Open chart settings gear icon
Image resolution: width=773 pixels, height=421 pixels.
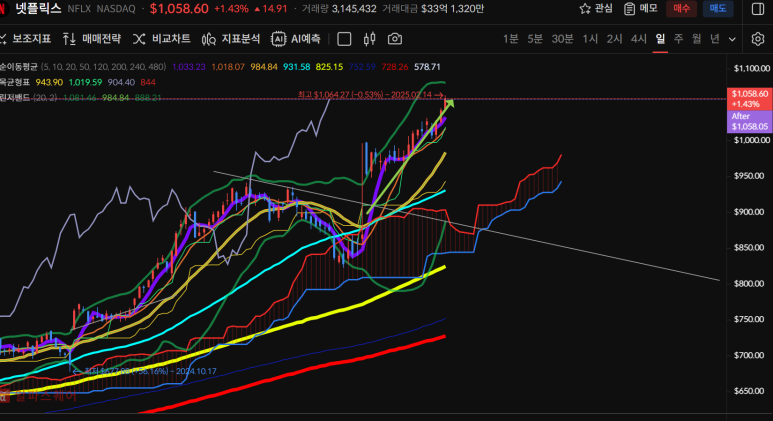pos(758,39)
